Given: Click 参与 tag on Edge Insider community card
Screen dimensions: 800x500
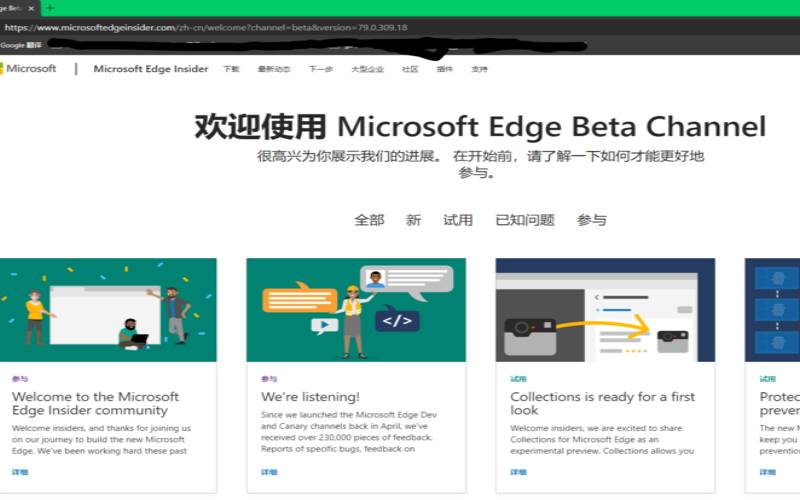Looking at the screenshot, I should pos(20,379).
